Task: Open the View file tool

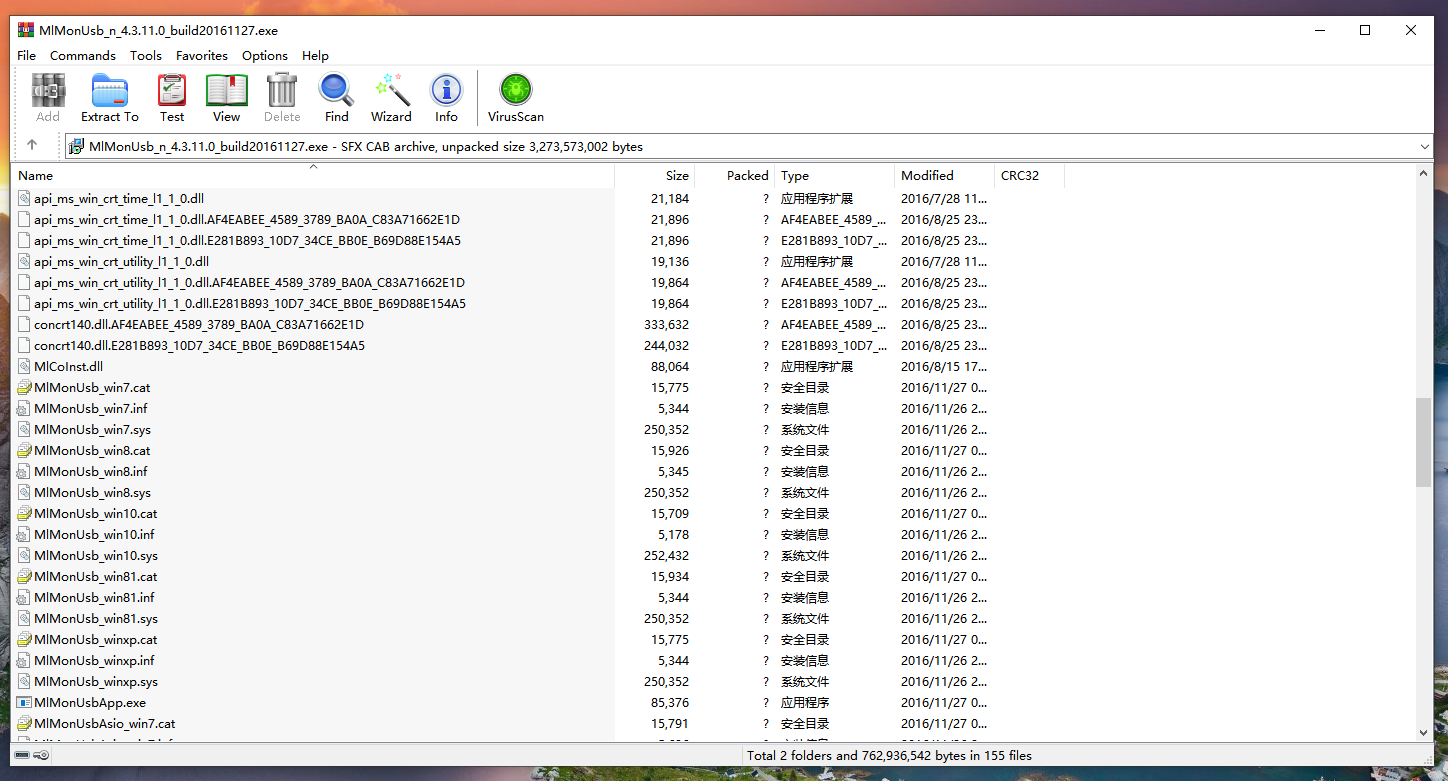Action: (x=226, y=98)
